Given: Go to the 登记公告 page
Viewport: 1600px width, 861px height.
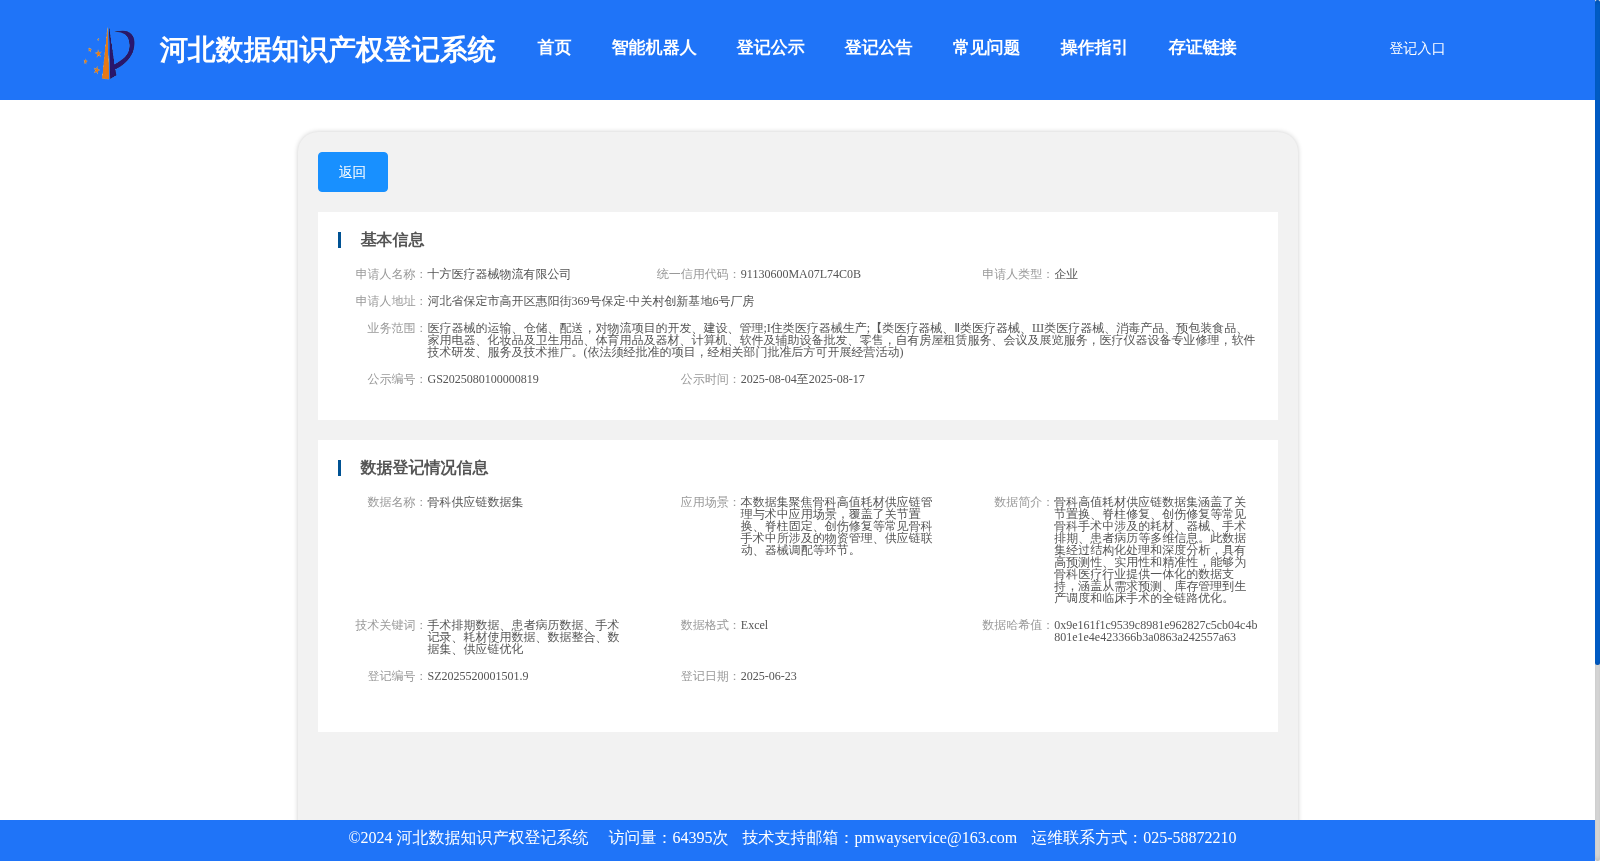Looking at the screenshot, I should [x=878, y=48].
